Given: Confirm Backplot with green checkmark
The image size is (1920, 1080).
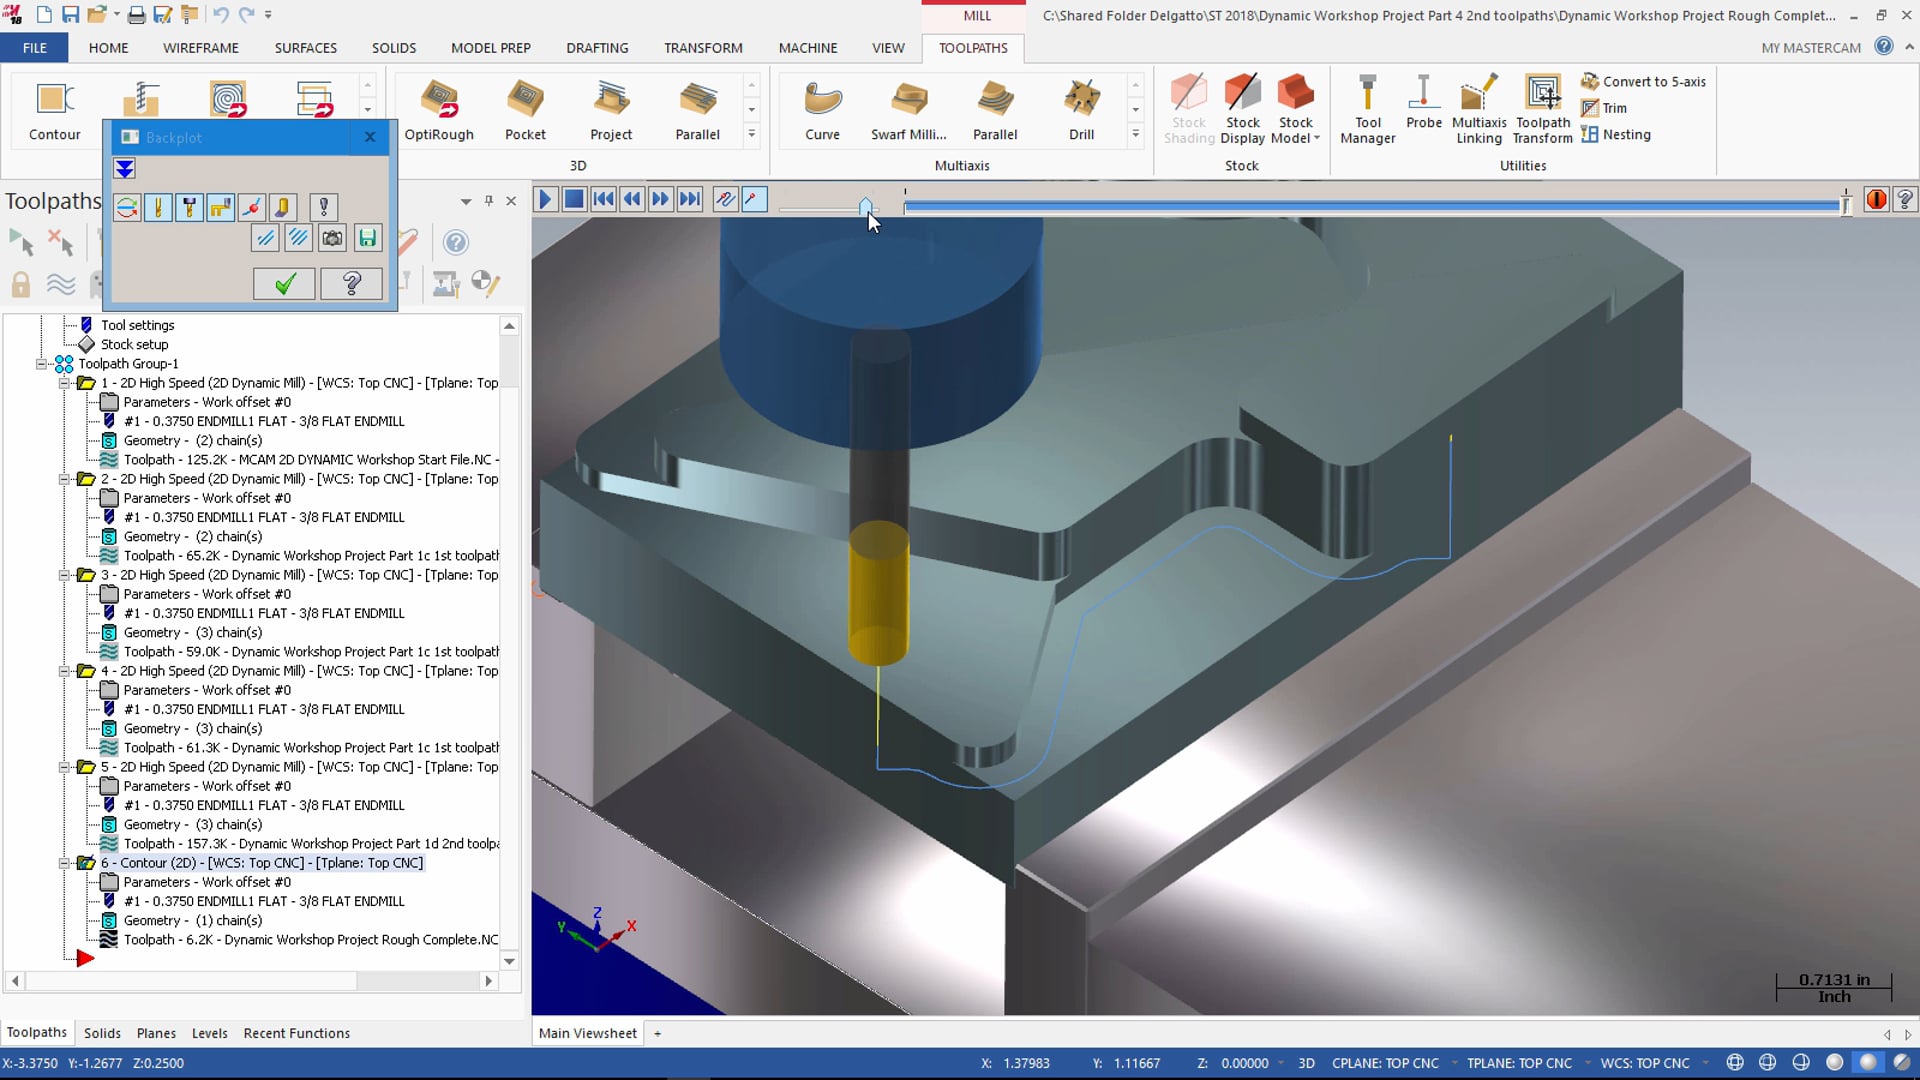Looking at the screenshot, I should click(285, 284).
